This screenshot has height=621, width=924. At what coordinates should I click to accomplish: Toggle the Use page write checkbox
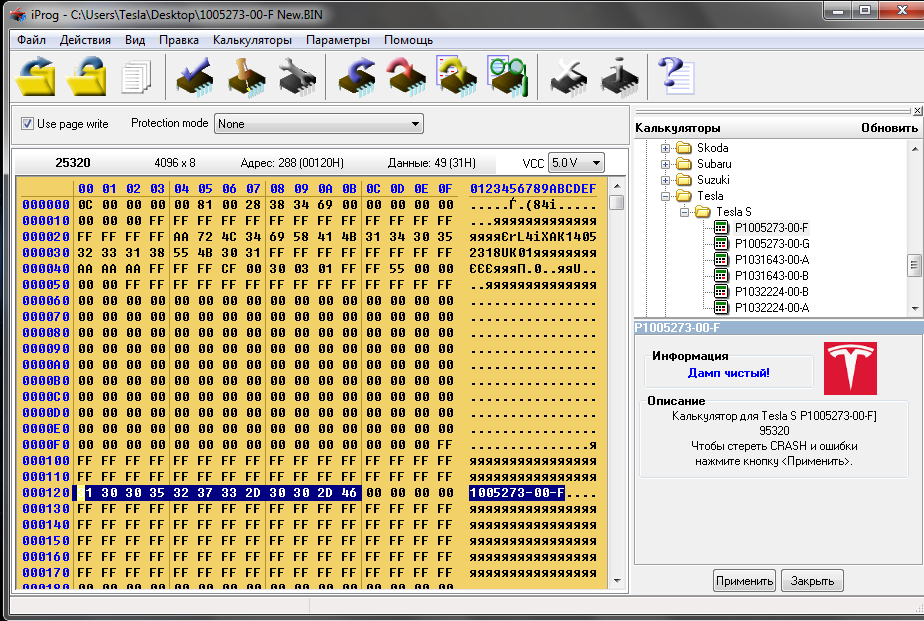point(27,123)
